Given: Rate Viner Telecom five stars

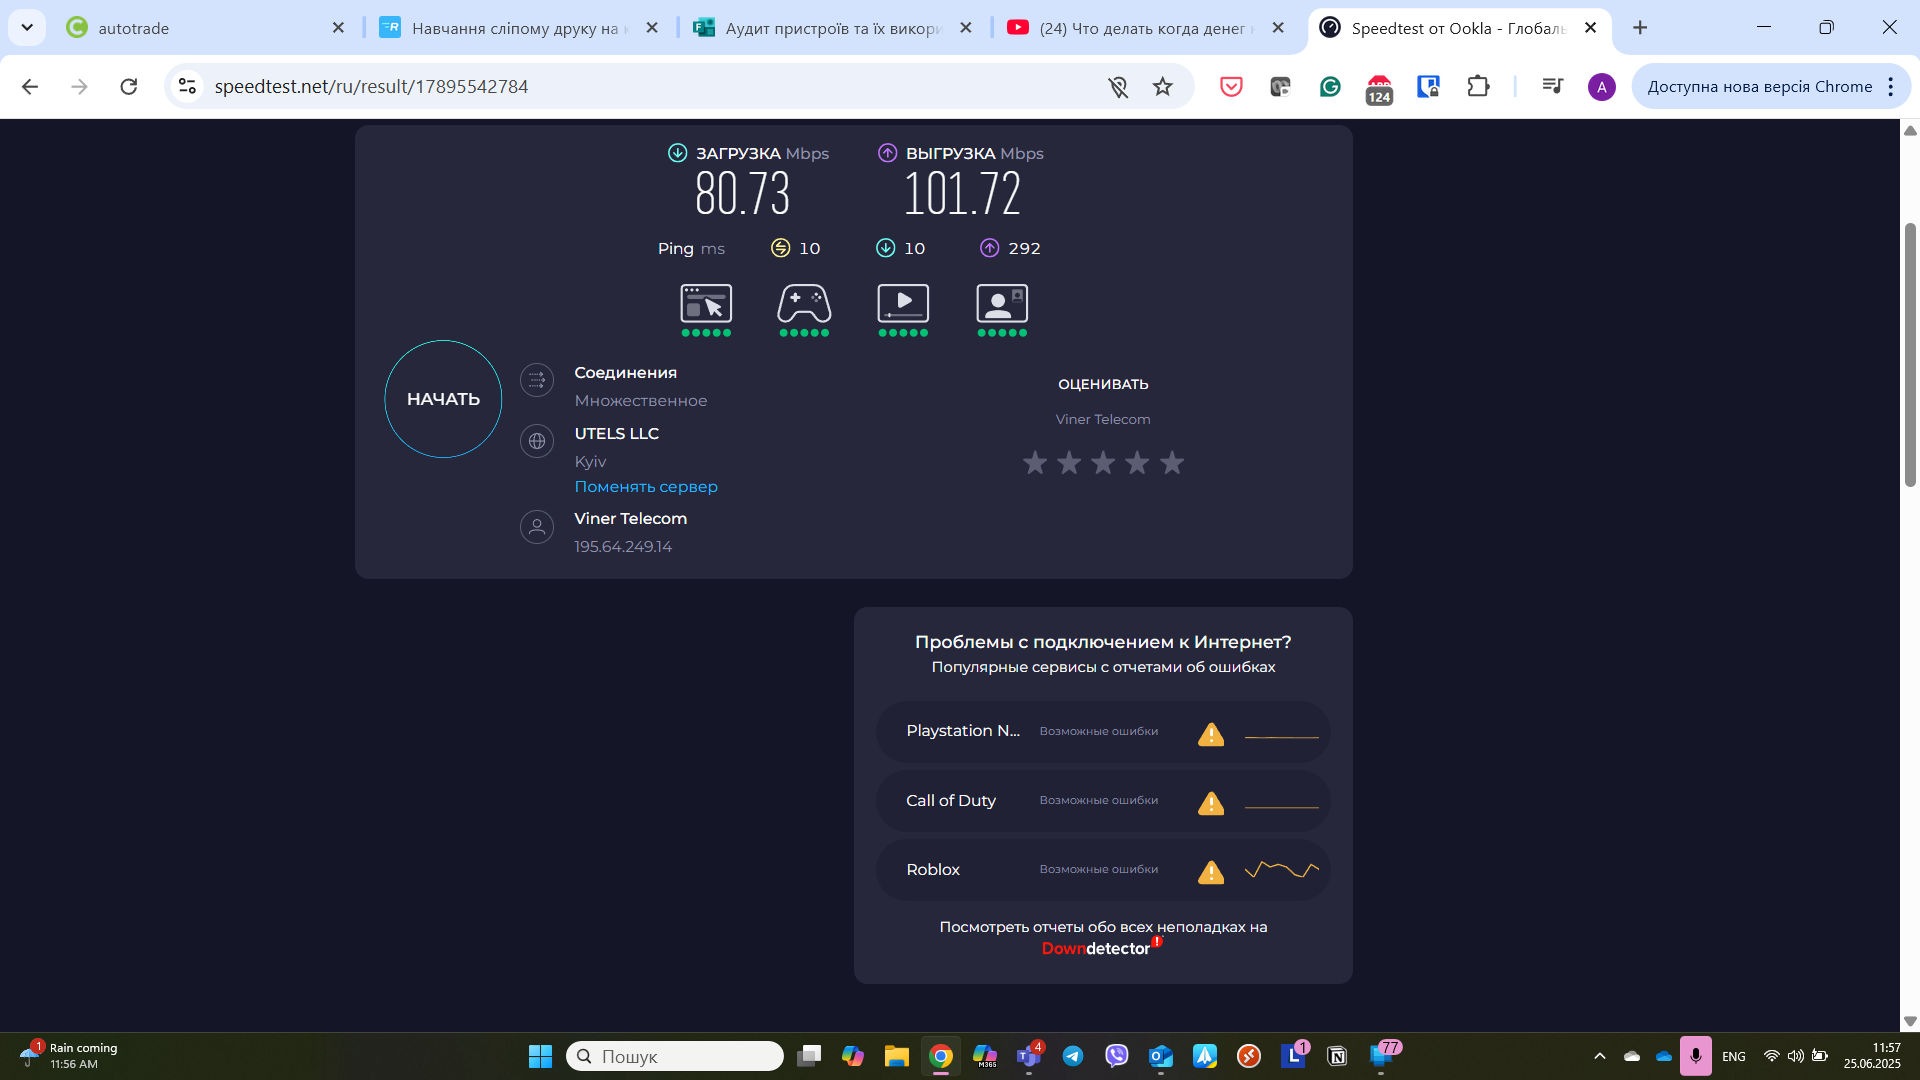Looking at the screenshot, I should [1172, 463].
